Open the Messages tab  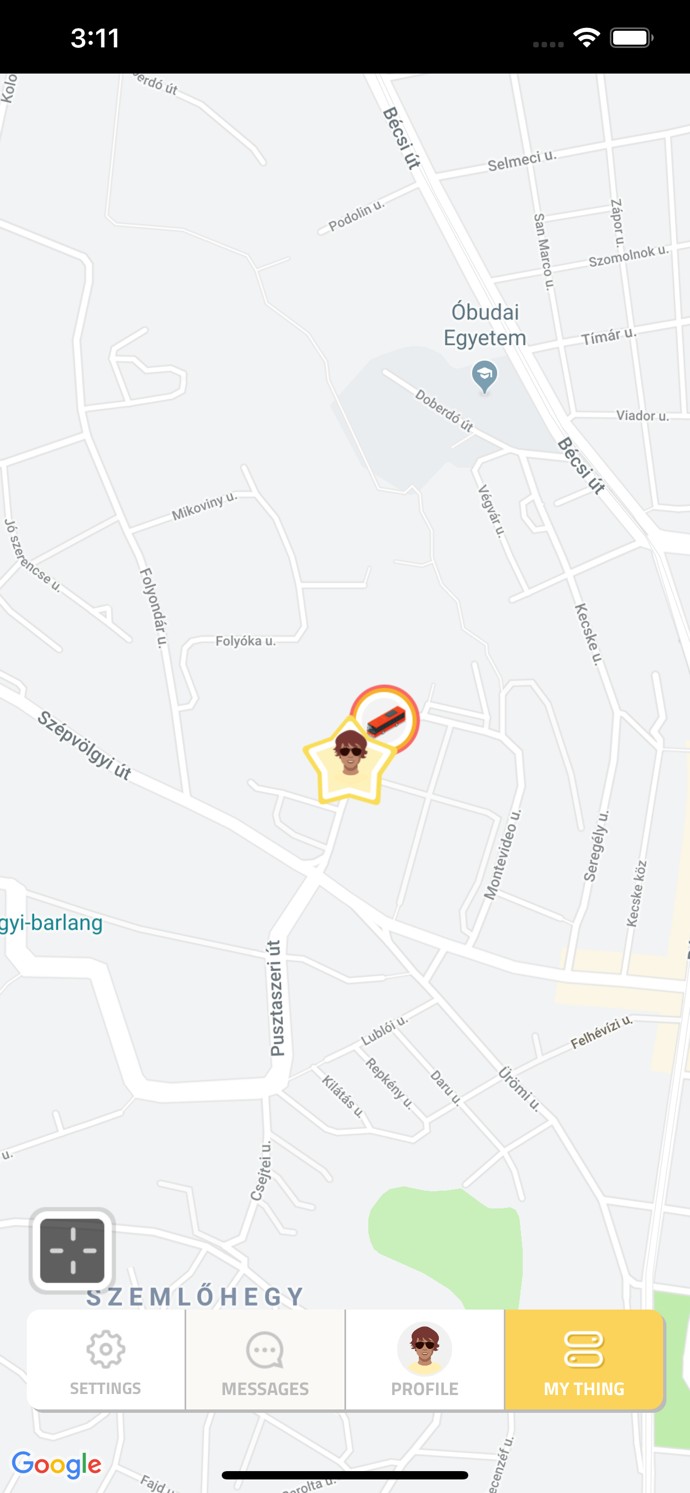tap(265, 1360)
